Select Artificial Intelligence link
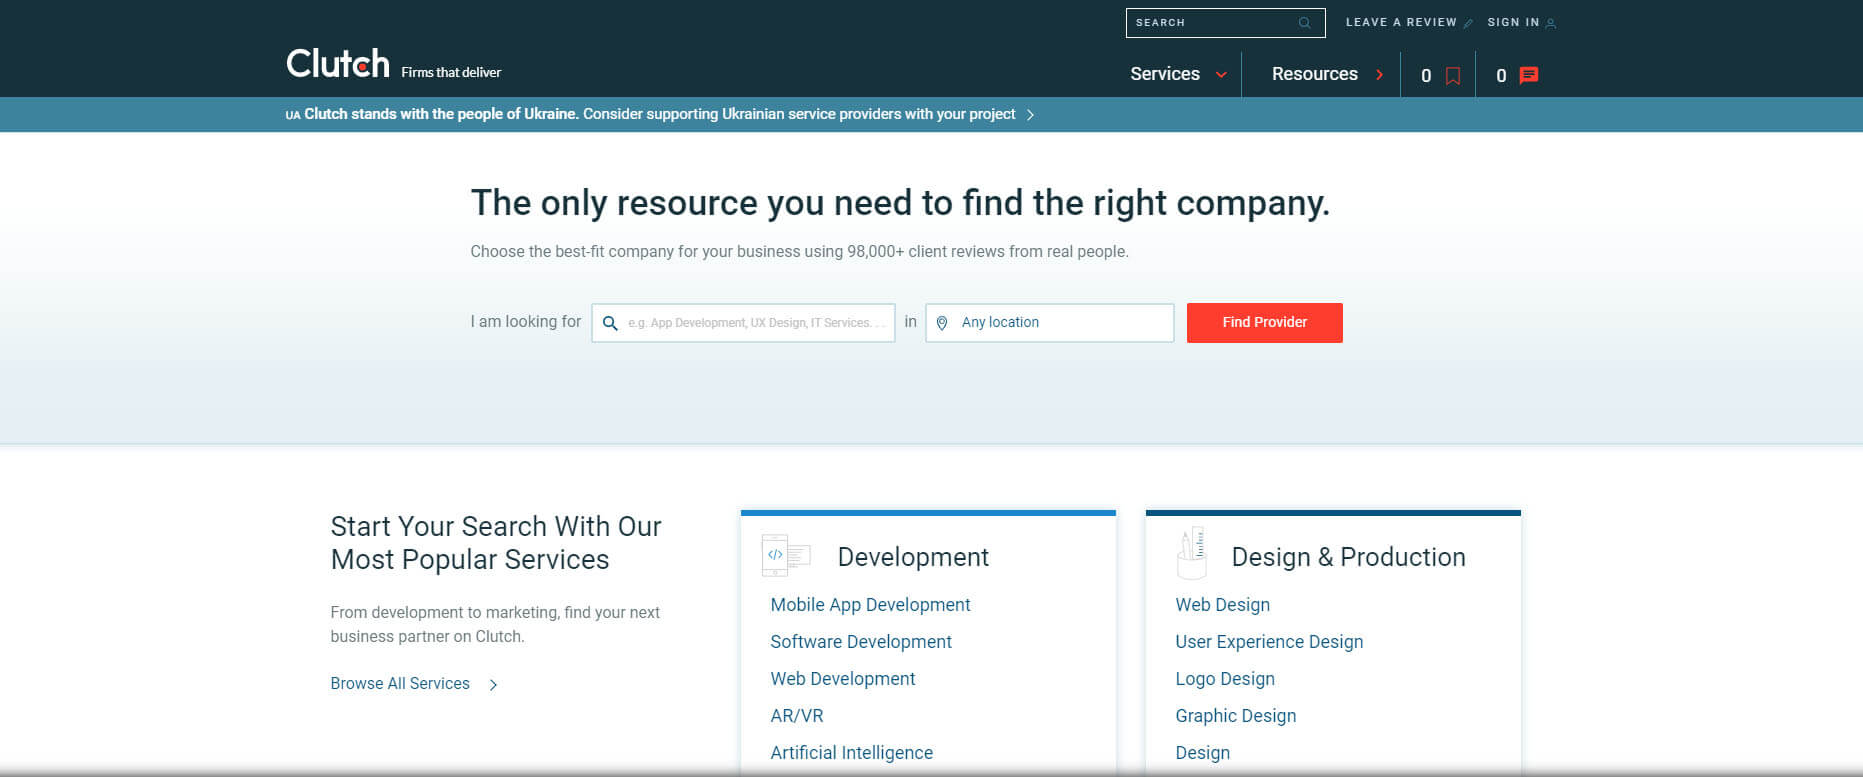Viewport: 1863px width, 777px height. point(852,753)
